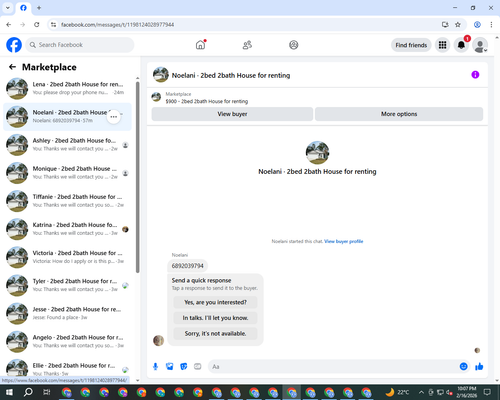This screenshot has width=500, height=400.
Task: Reload the page with browser refresh
Action: [x=37, y=25]
